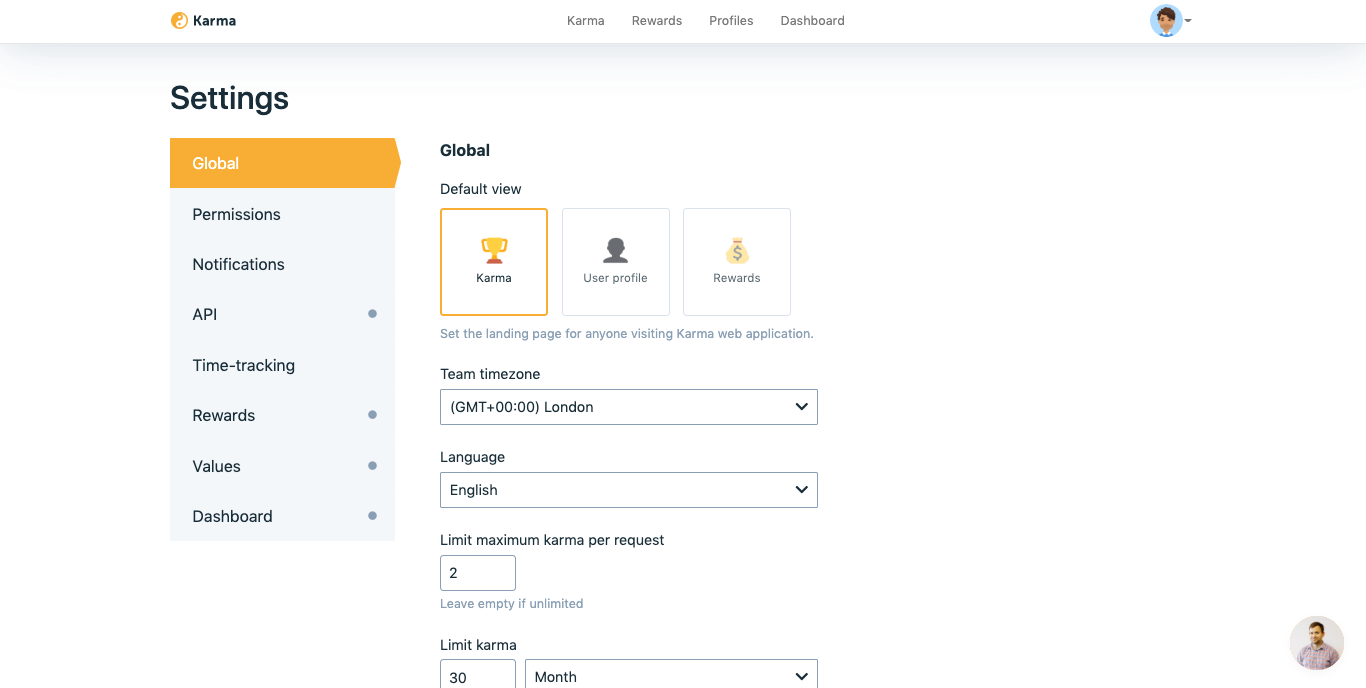Click the trophy icon in the Karma card
Viewport: 1366px width, 688px height.
pos(494,250)
